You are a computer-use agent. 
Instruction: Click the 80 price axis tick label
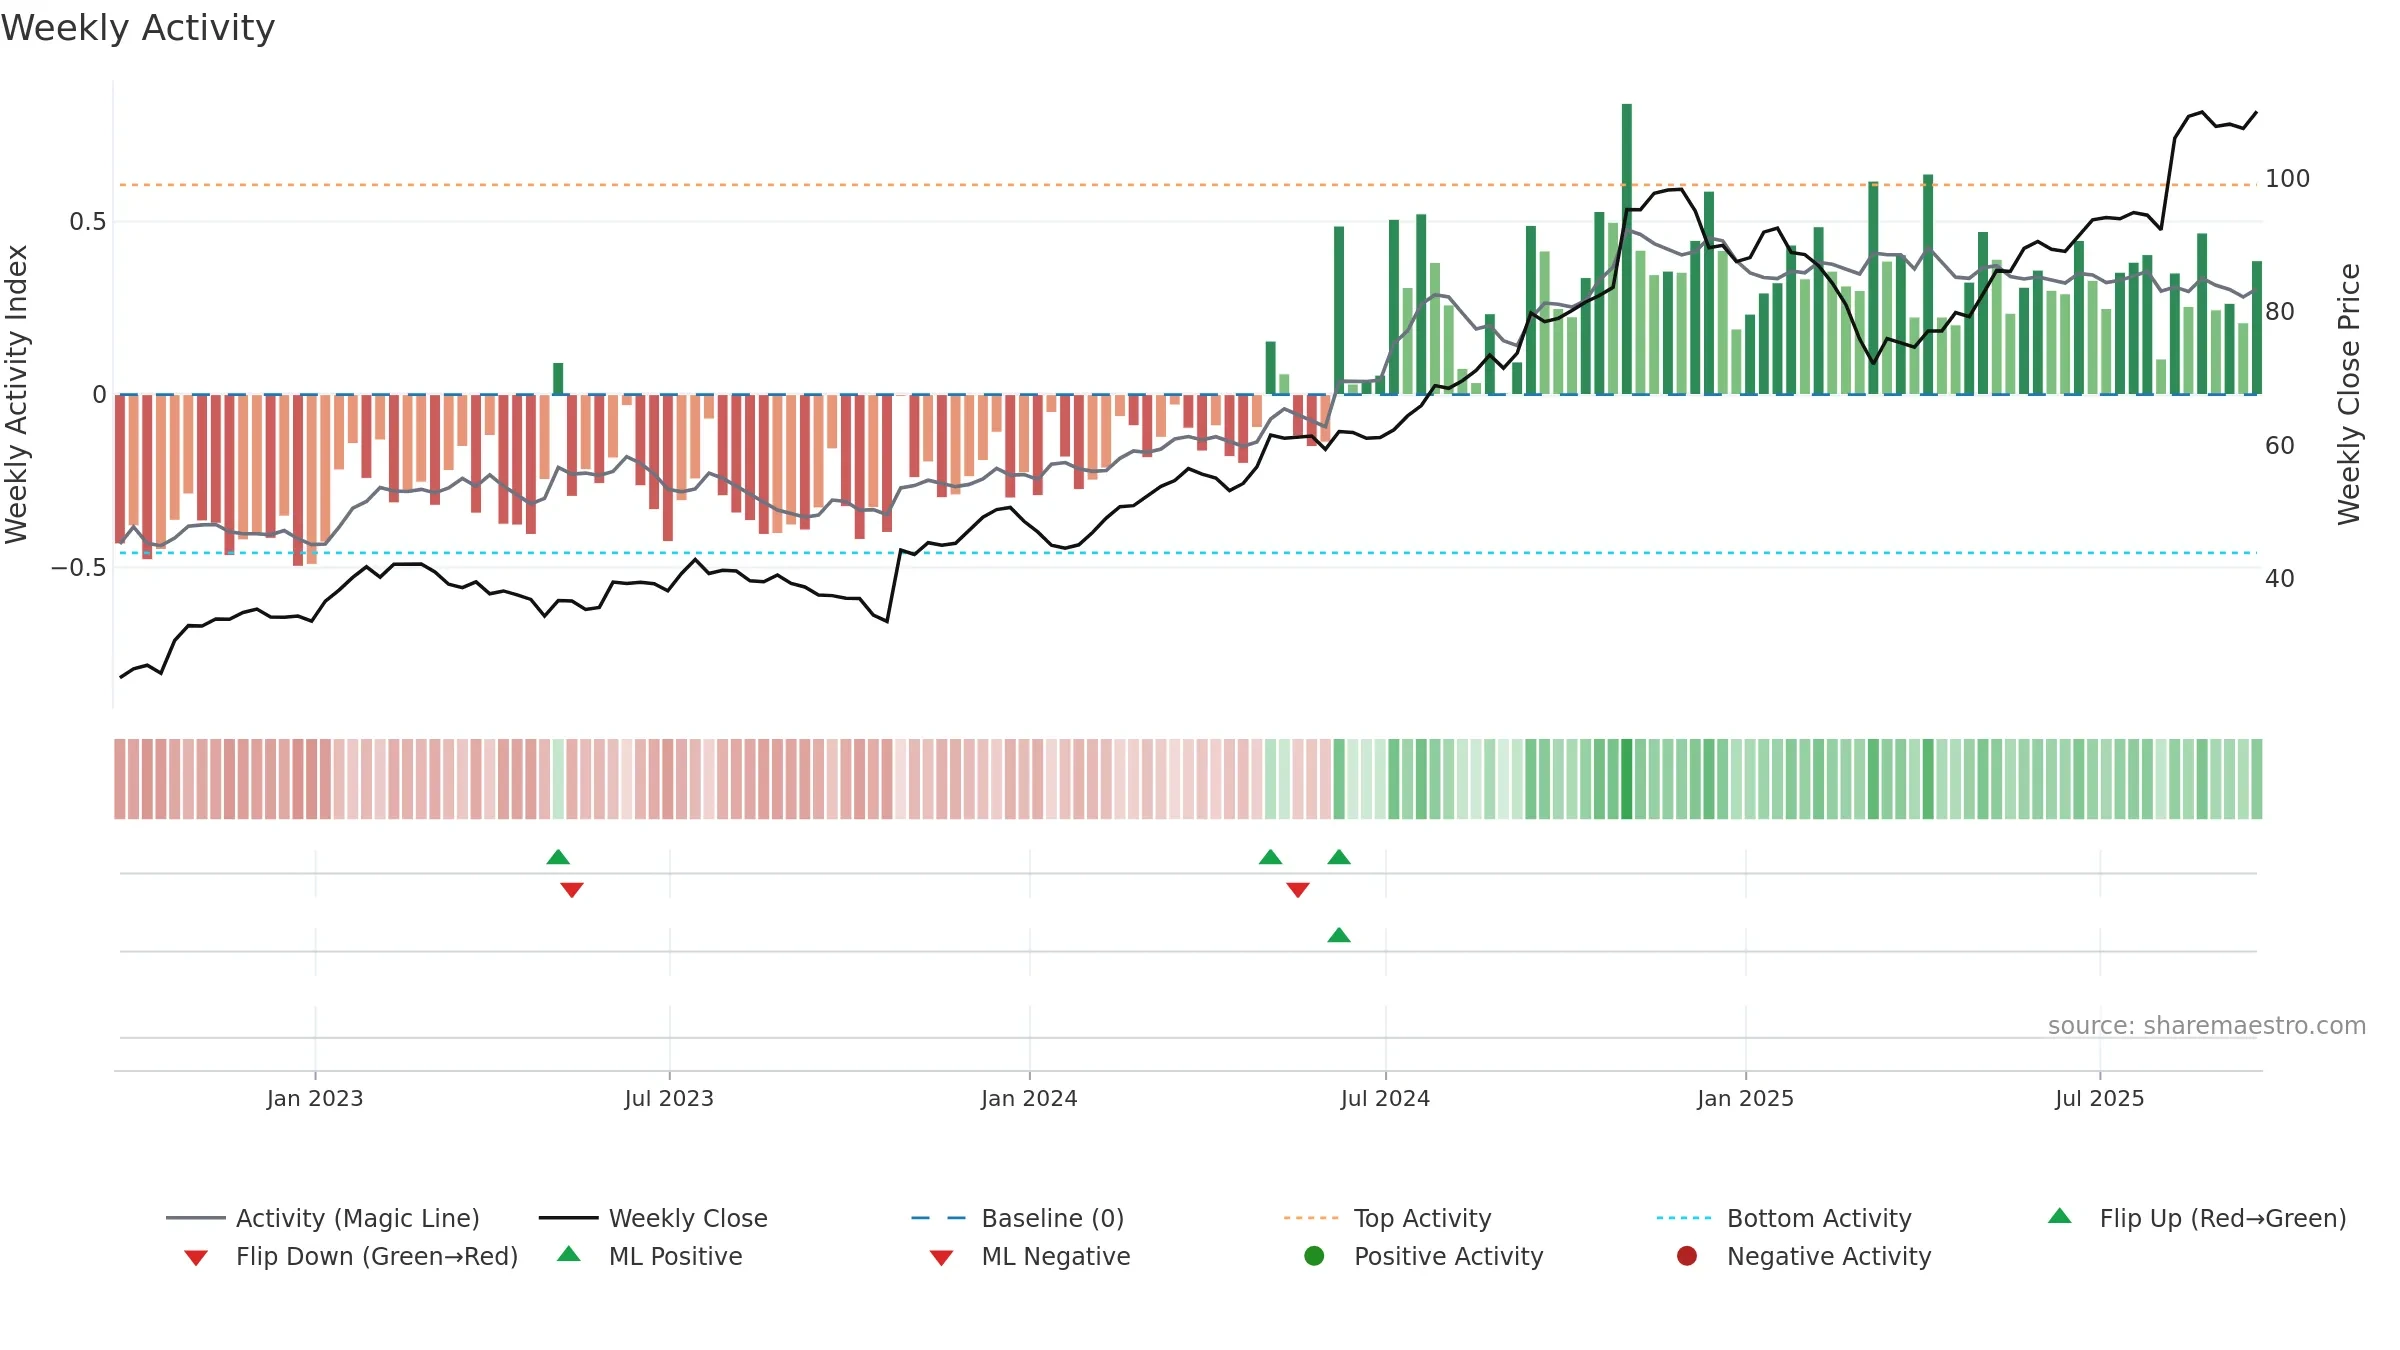2280,312
